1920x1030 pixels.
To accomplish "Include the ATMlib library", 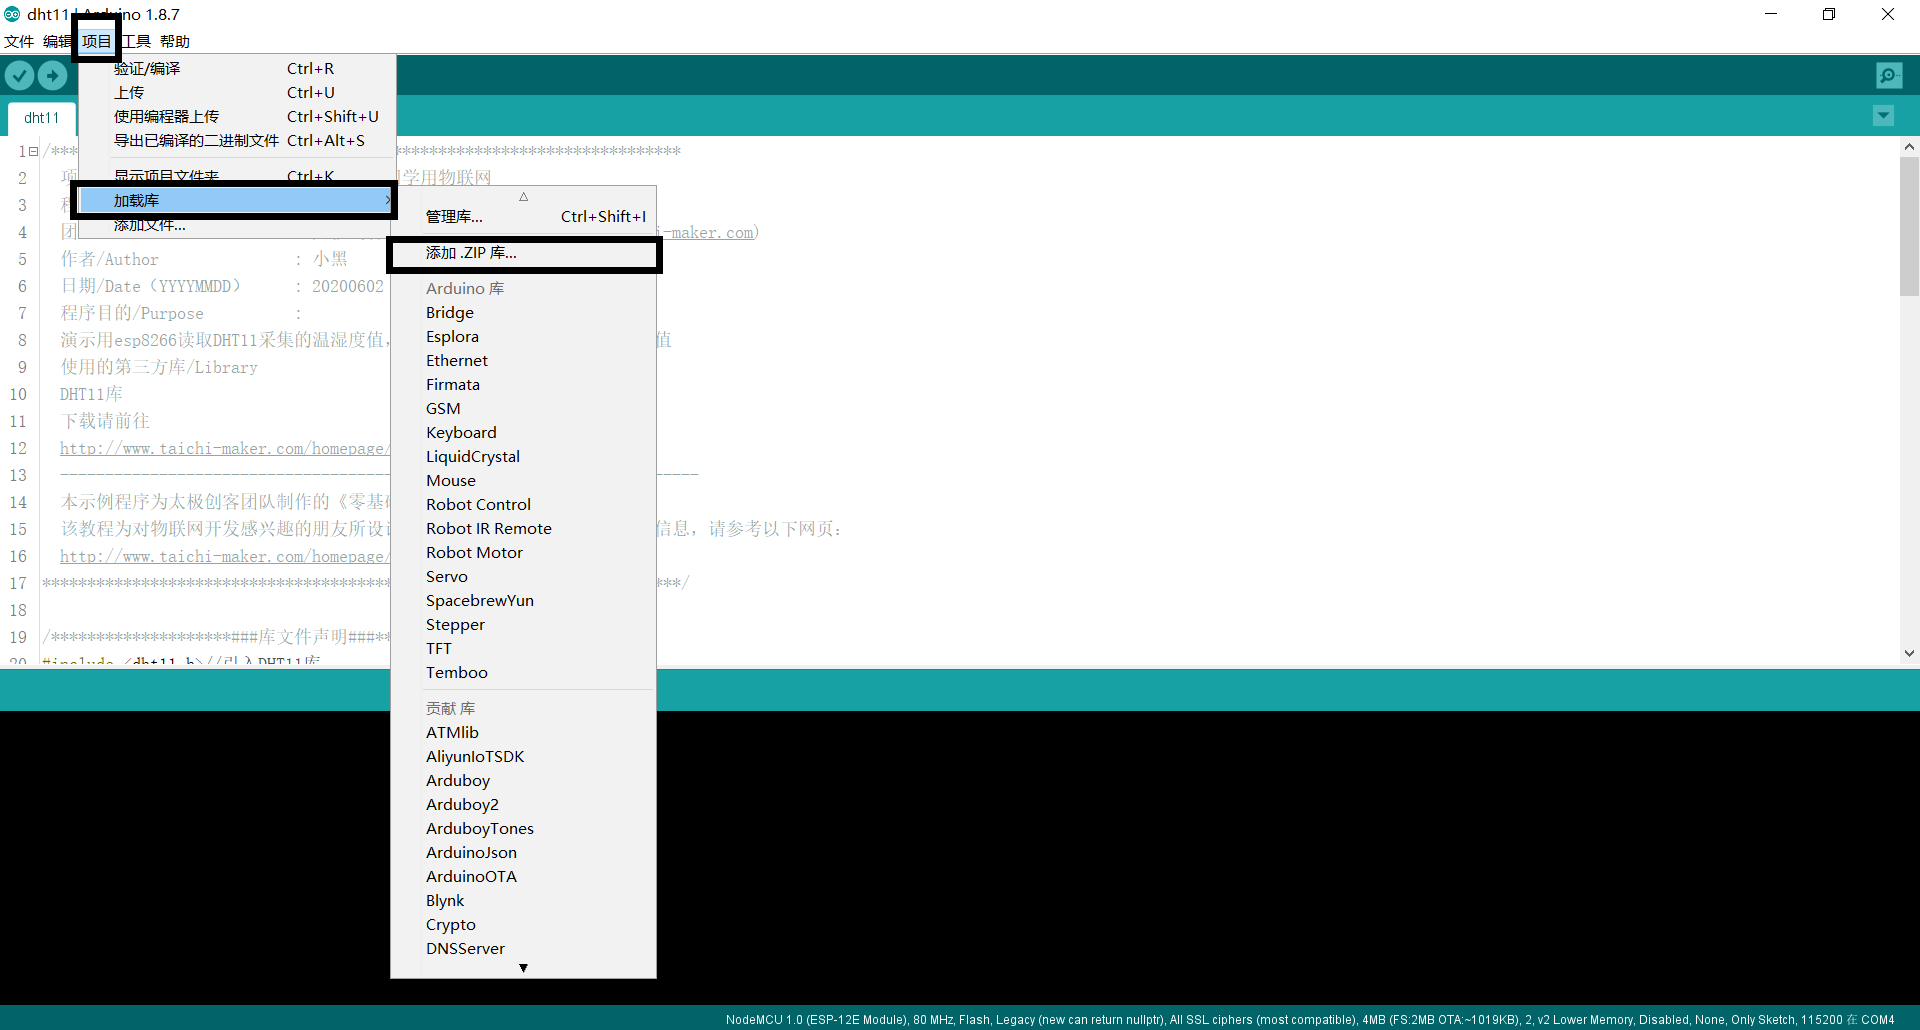I will (523, 732).
